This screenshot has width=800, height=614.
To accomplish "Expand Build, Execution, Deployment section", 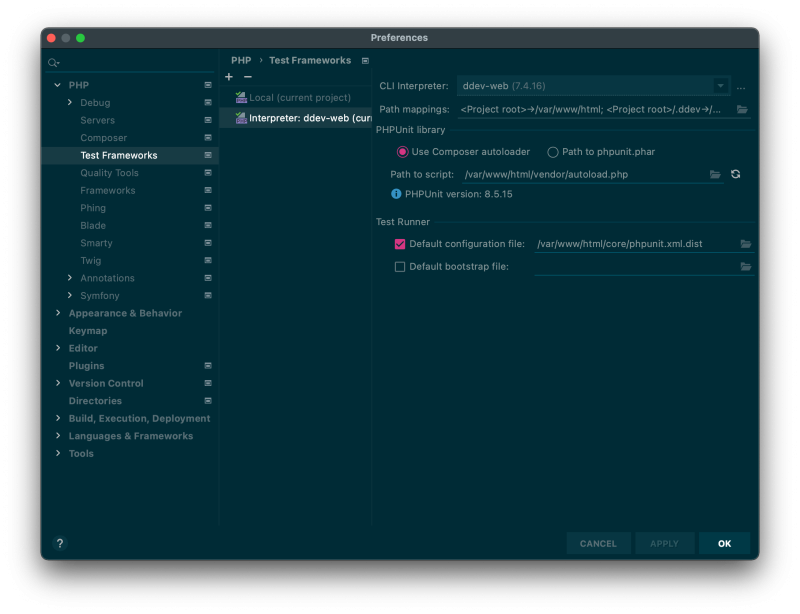I will (58, 419).
